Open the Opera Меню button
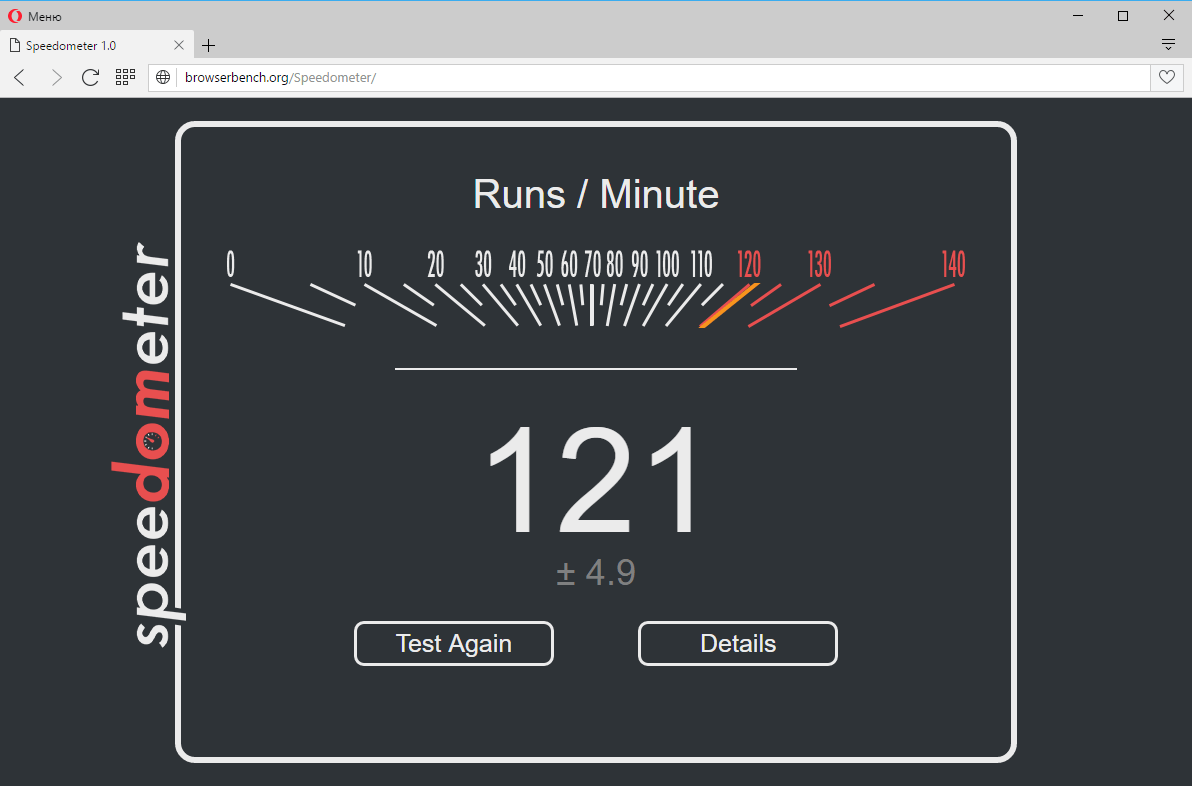 [35, 16]
